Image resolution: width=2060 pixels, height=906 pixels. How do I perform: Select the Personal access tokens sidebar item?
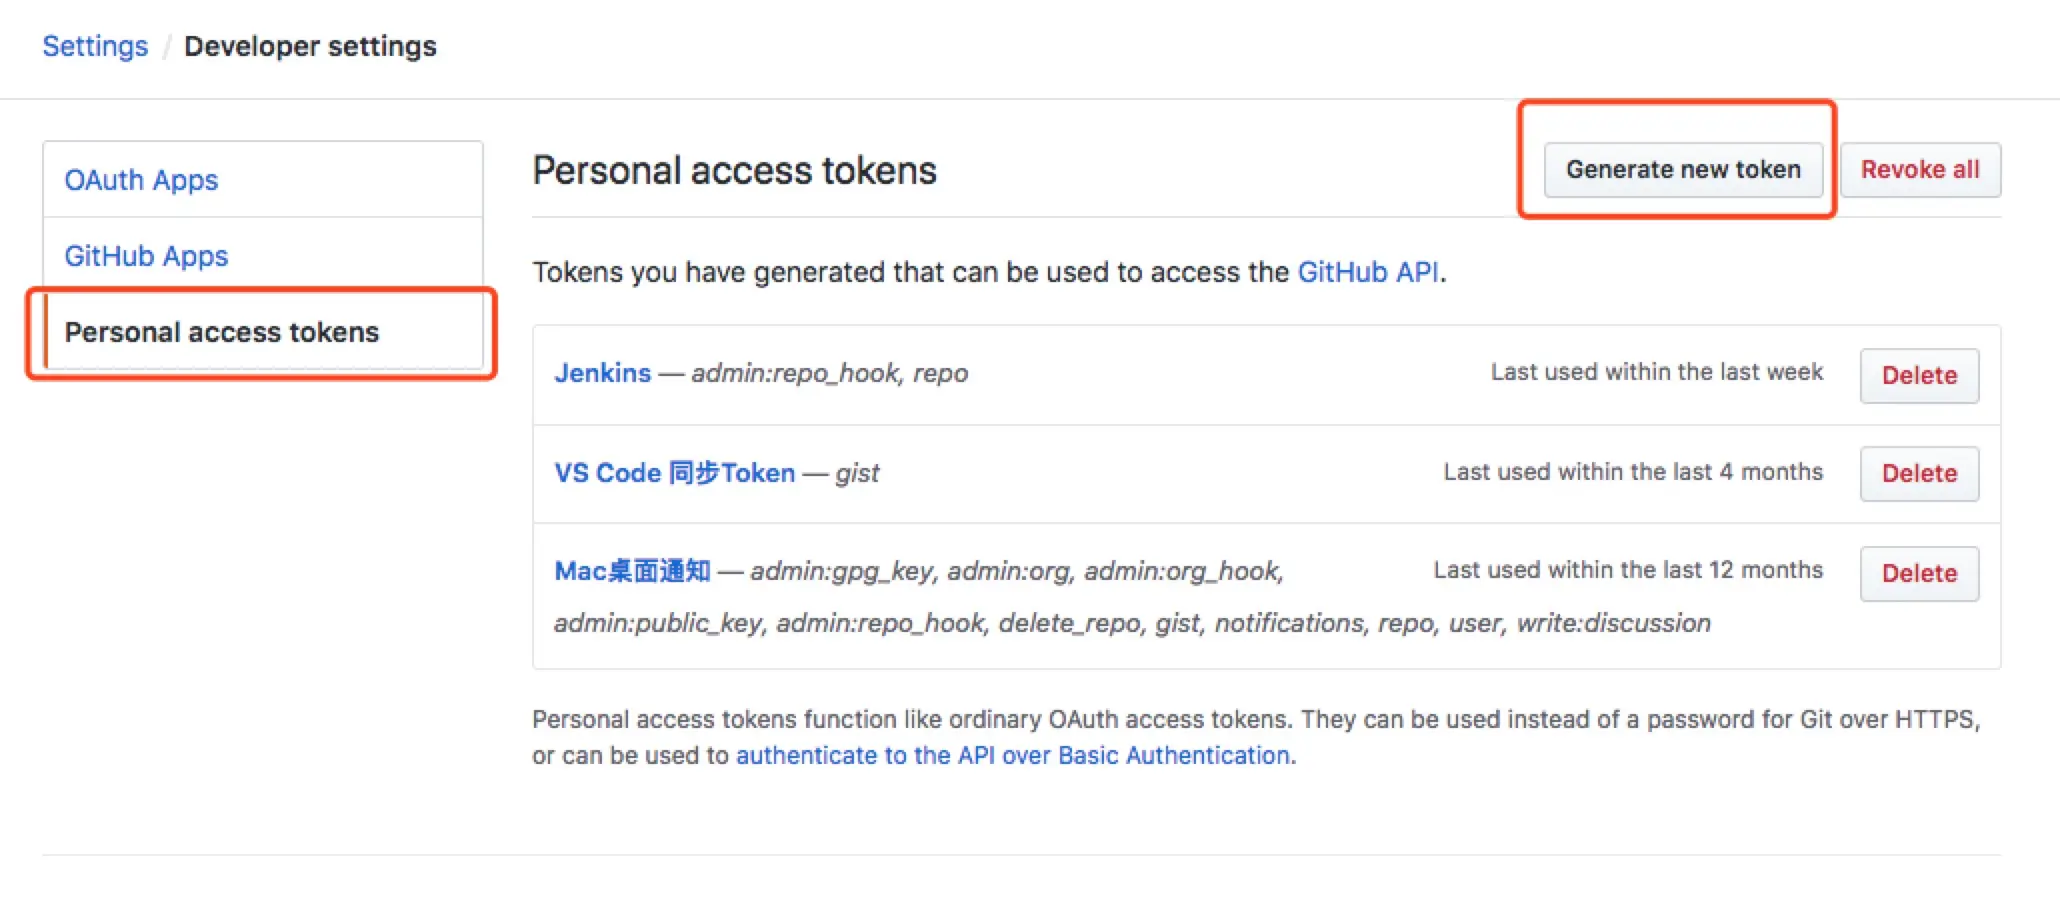pos(222,332)
